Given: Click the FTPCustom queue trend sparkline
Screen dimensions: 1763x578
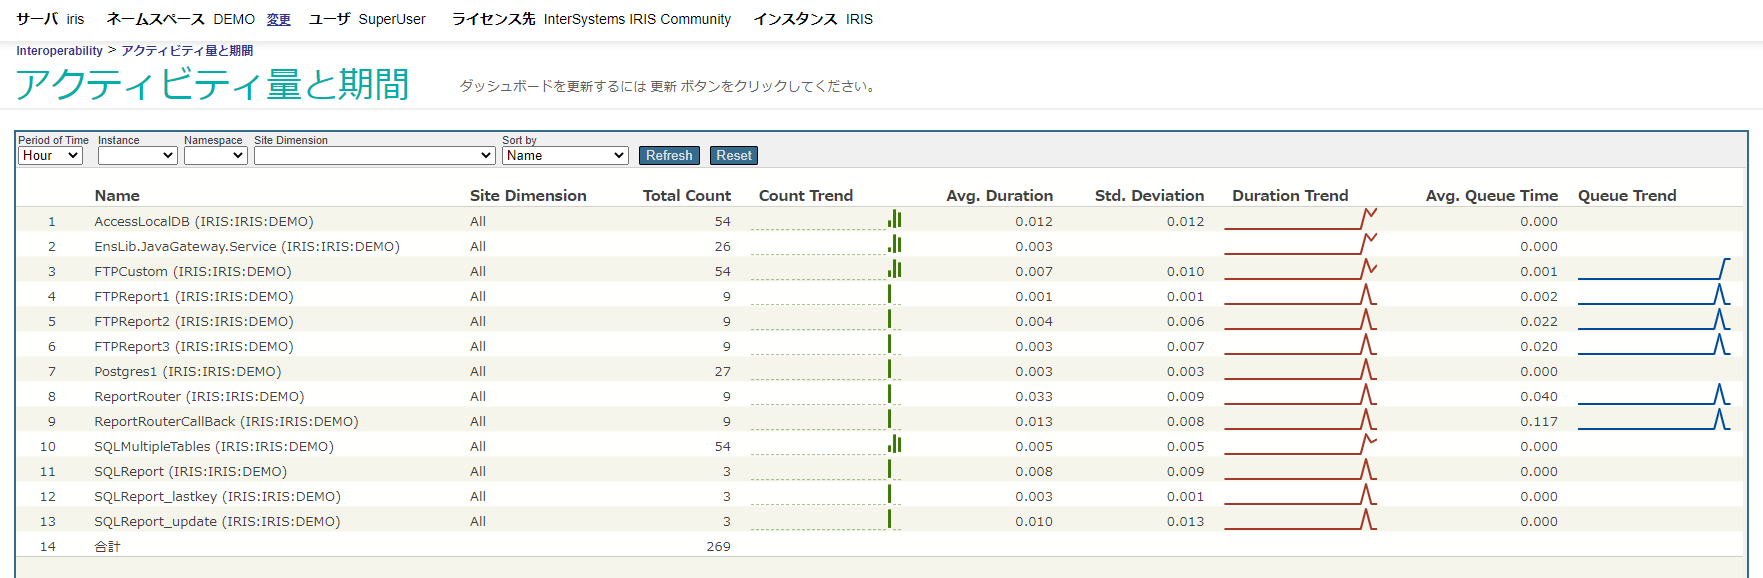Looking at the screenshot, I should click(1654, 270).
